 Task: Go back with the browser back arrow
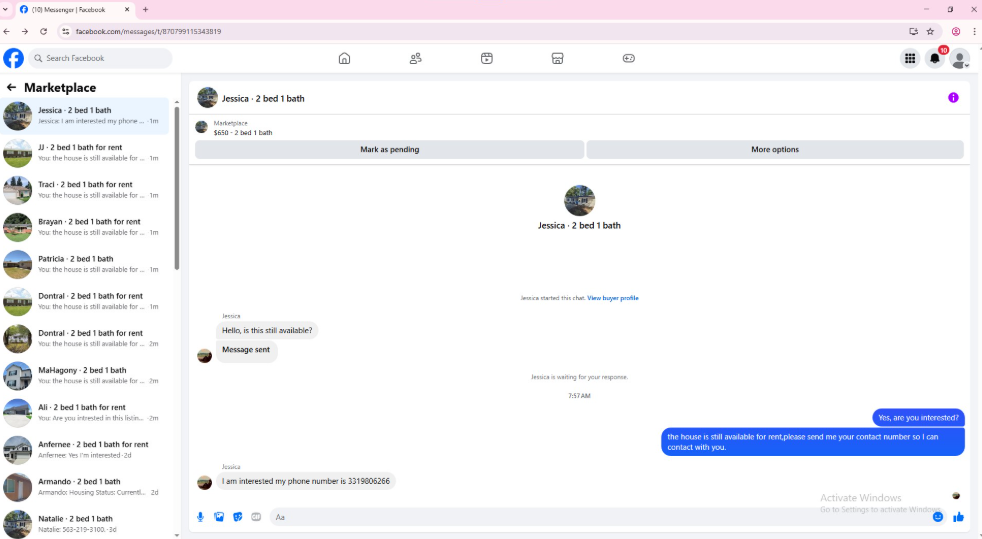pos(7,31)
